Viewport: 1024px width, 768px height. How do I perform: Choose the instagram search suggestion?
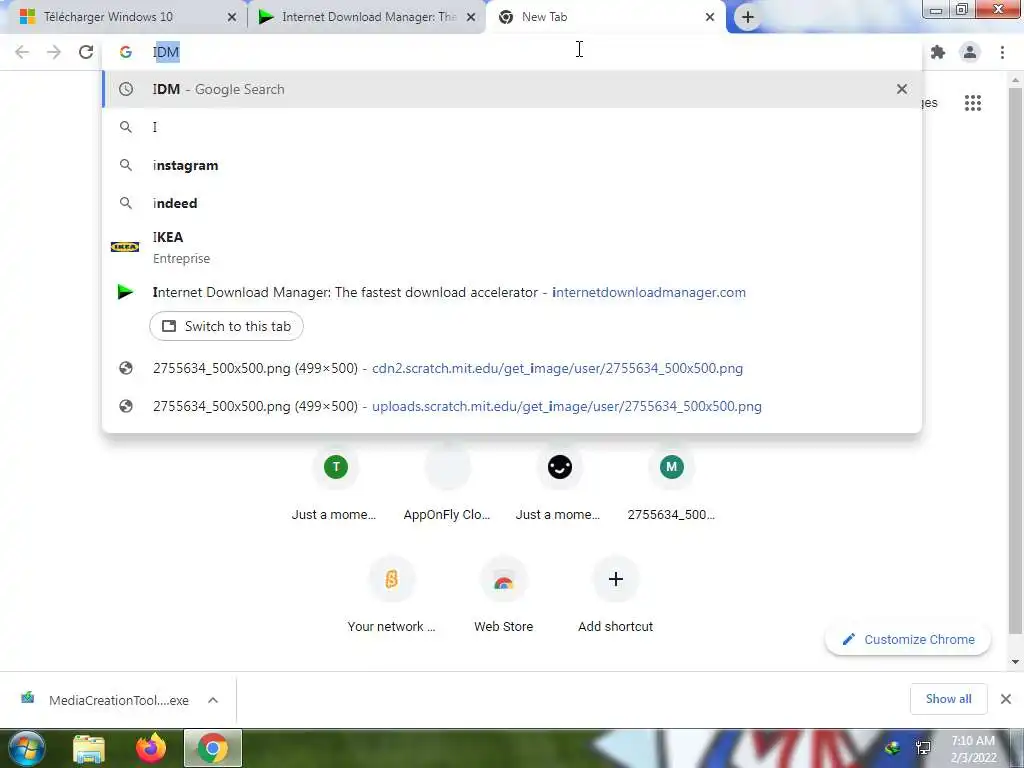point(511,165)
